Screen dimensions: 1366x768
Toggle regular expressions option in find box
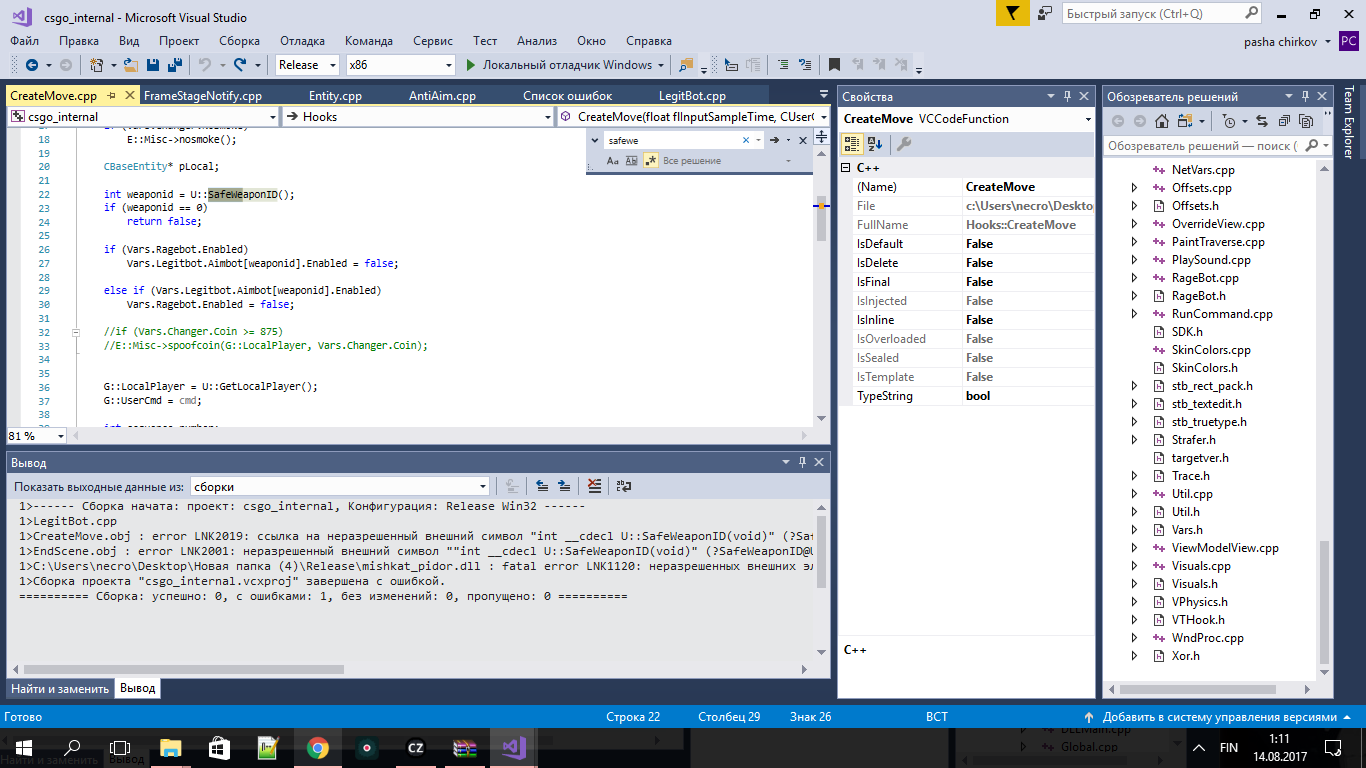[651, 160]
